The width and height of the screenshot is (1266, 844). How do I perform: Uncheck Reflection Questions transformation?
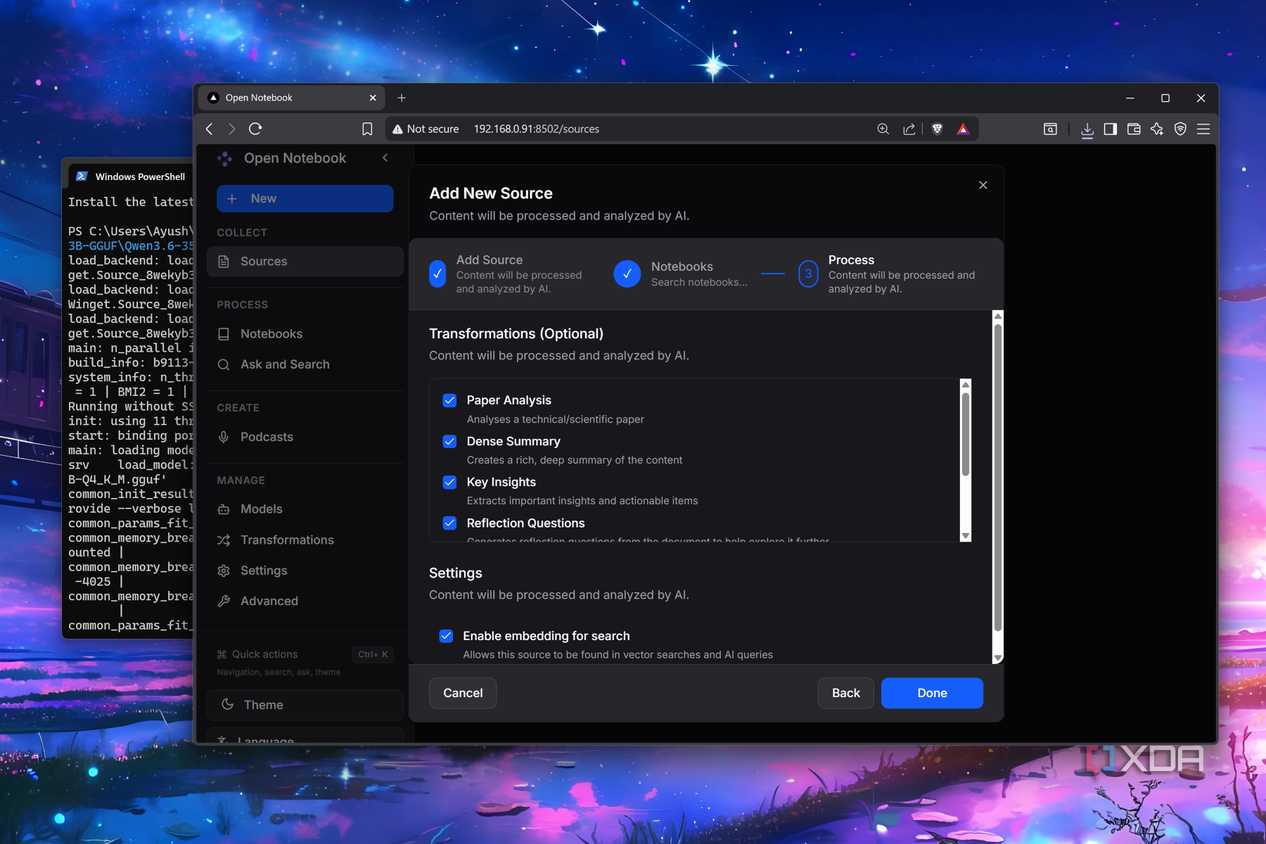coord(450,523)
